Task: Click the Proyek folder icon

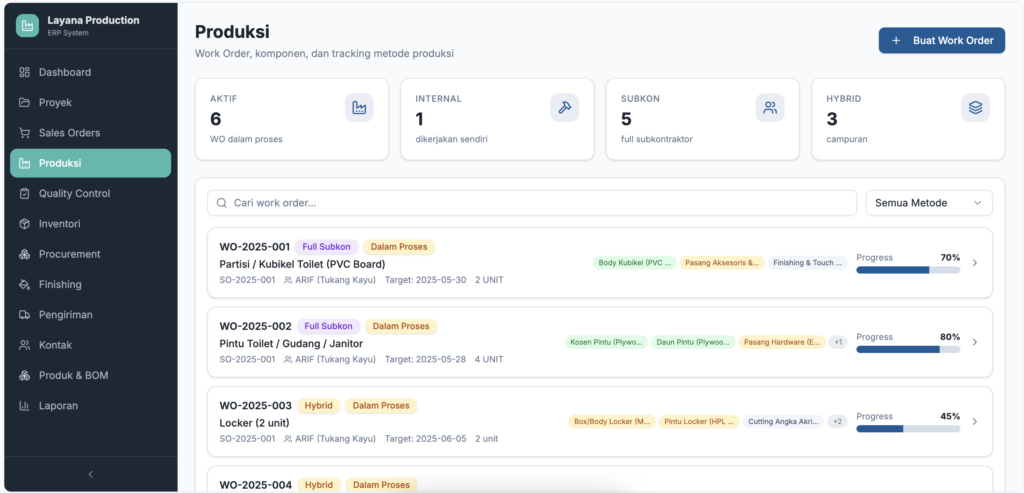Action: tap(25, 103)
